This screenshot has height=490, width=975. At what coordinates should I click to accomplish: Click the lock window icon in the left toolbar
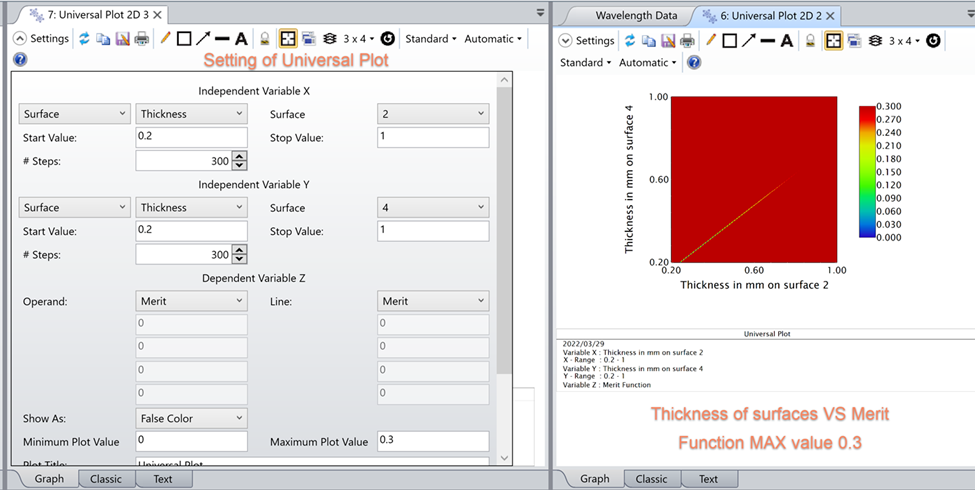(x=265, y=39)
